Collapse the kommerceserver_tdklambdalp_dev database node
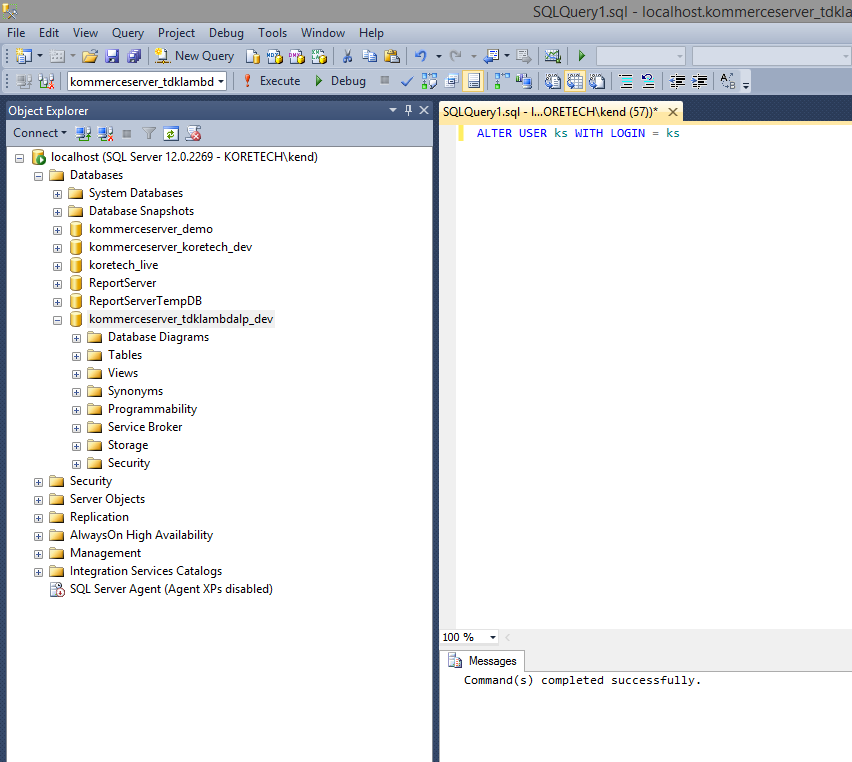The width and height of the screenshot is (852, 762). 57,320
